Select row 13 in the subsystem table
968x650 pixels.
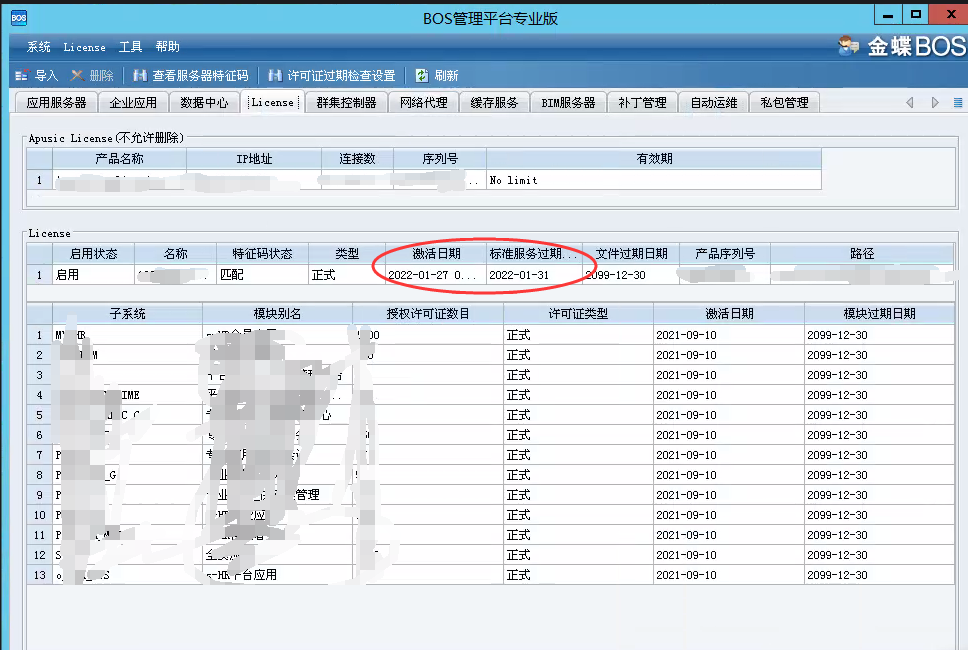point(491,575)
